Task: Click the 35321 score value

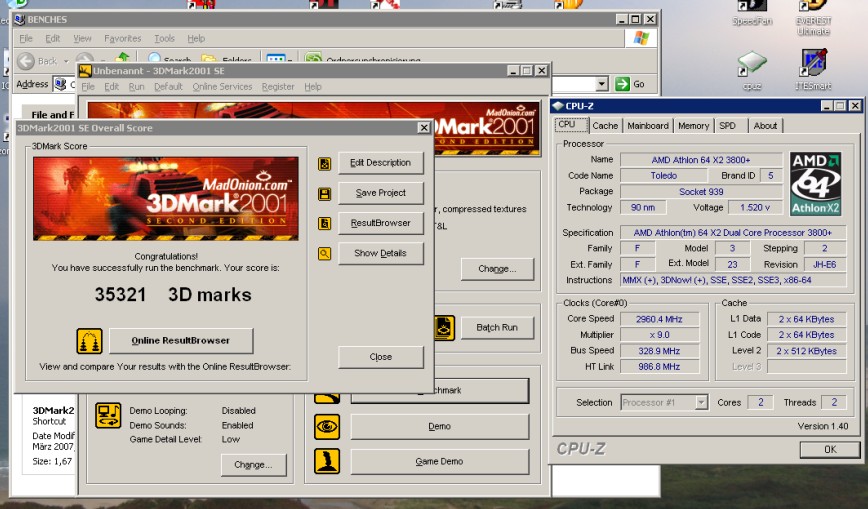Action: (120, 294)
